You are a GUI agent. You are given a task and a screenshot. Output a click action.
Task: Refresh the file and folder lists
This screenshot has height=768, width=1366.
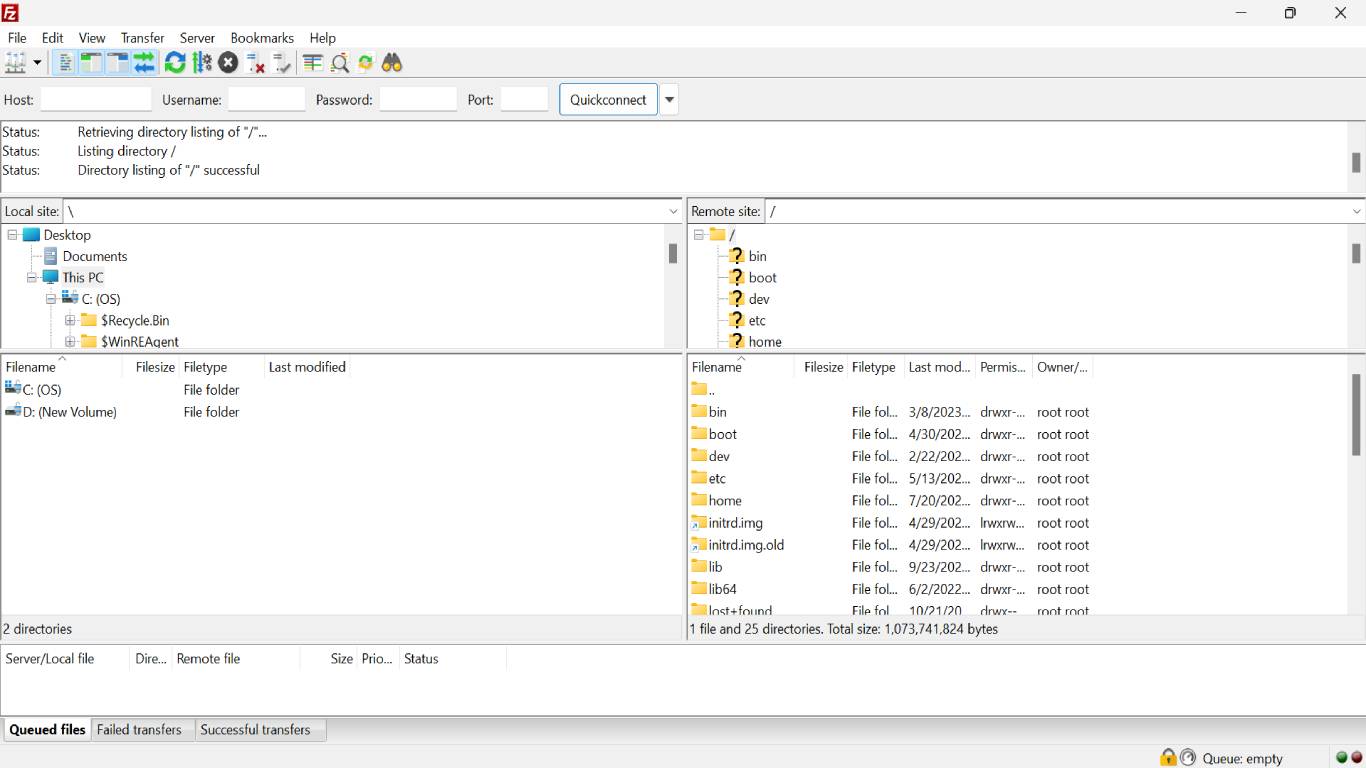click(x=175, y=63)
